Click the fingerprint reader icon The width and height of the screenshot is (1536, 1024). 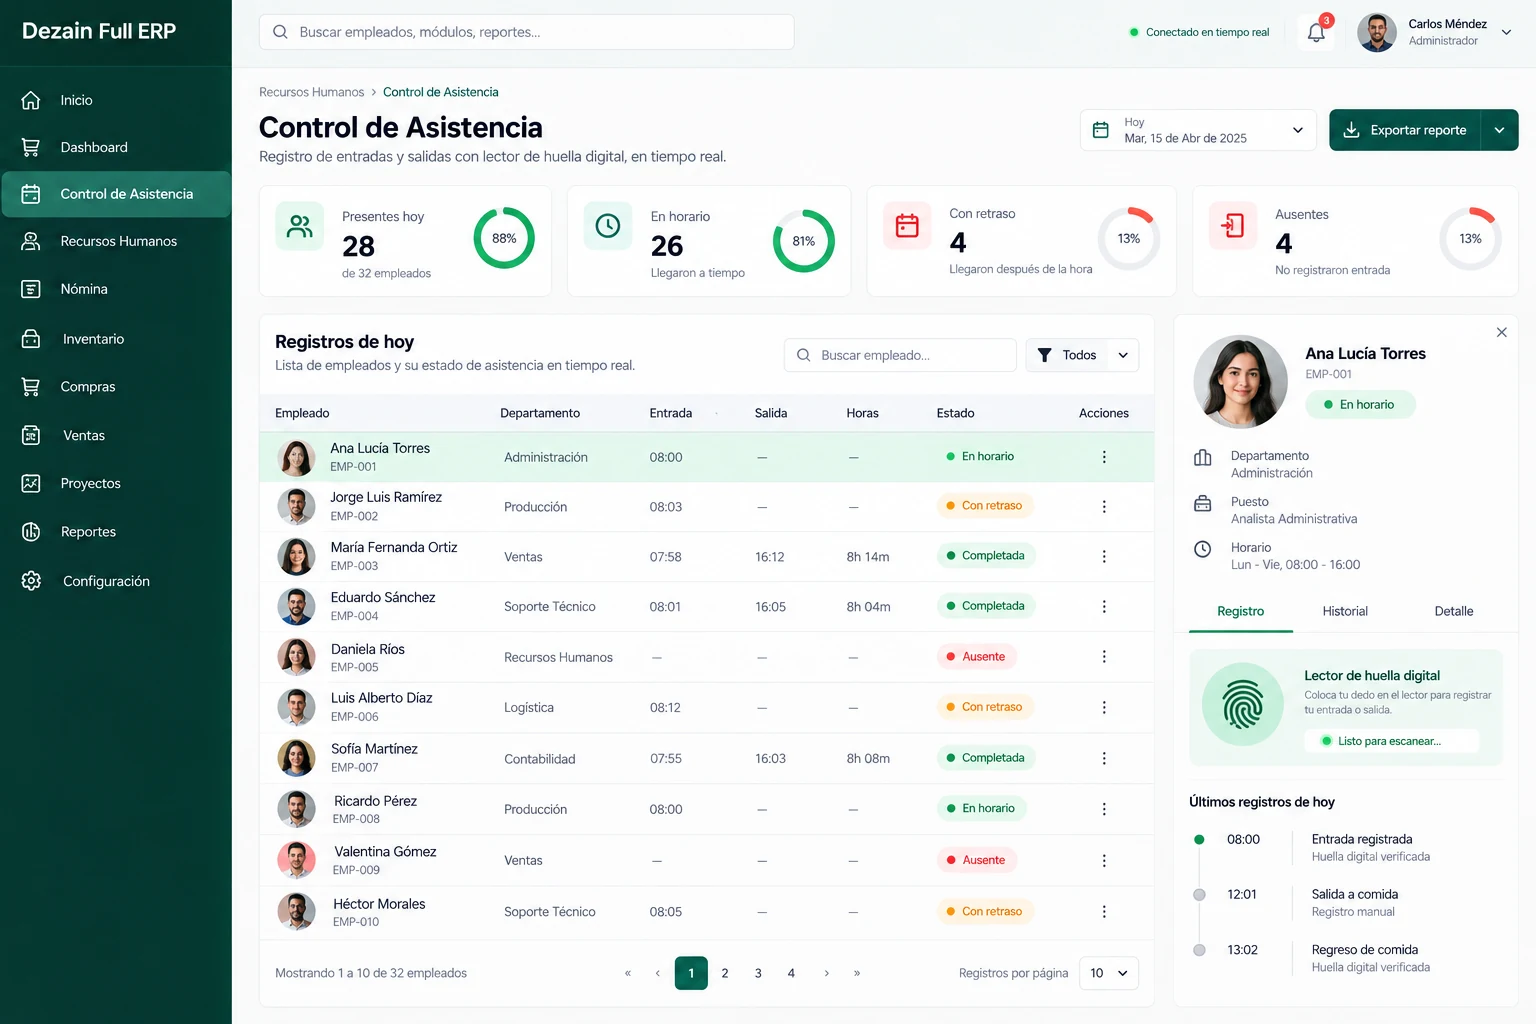point(1243,705)
